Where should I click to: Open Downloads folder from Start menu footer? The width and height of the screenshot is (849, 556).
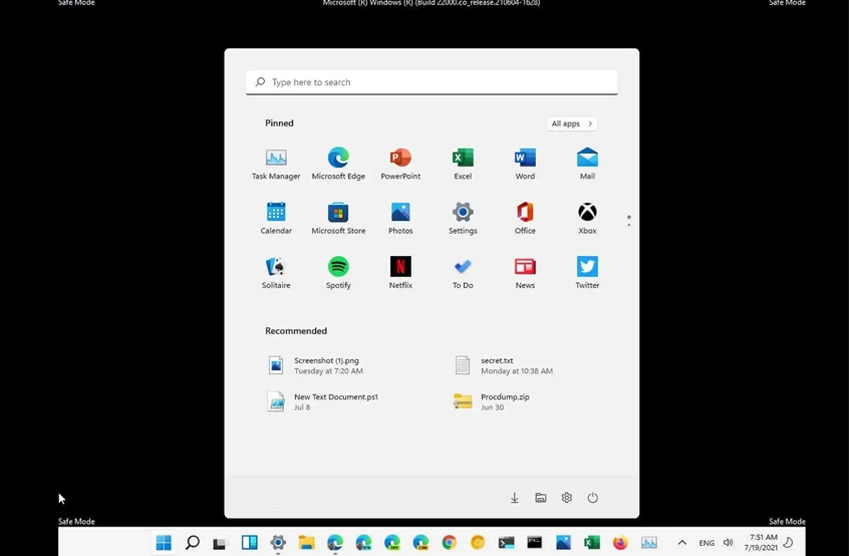point(515,498)
